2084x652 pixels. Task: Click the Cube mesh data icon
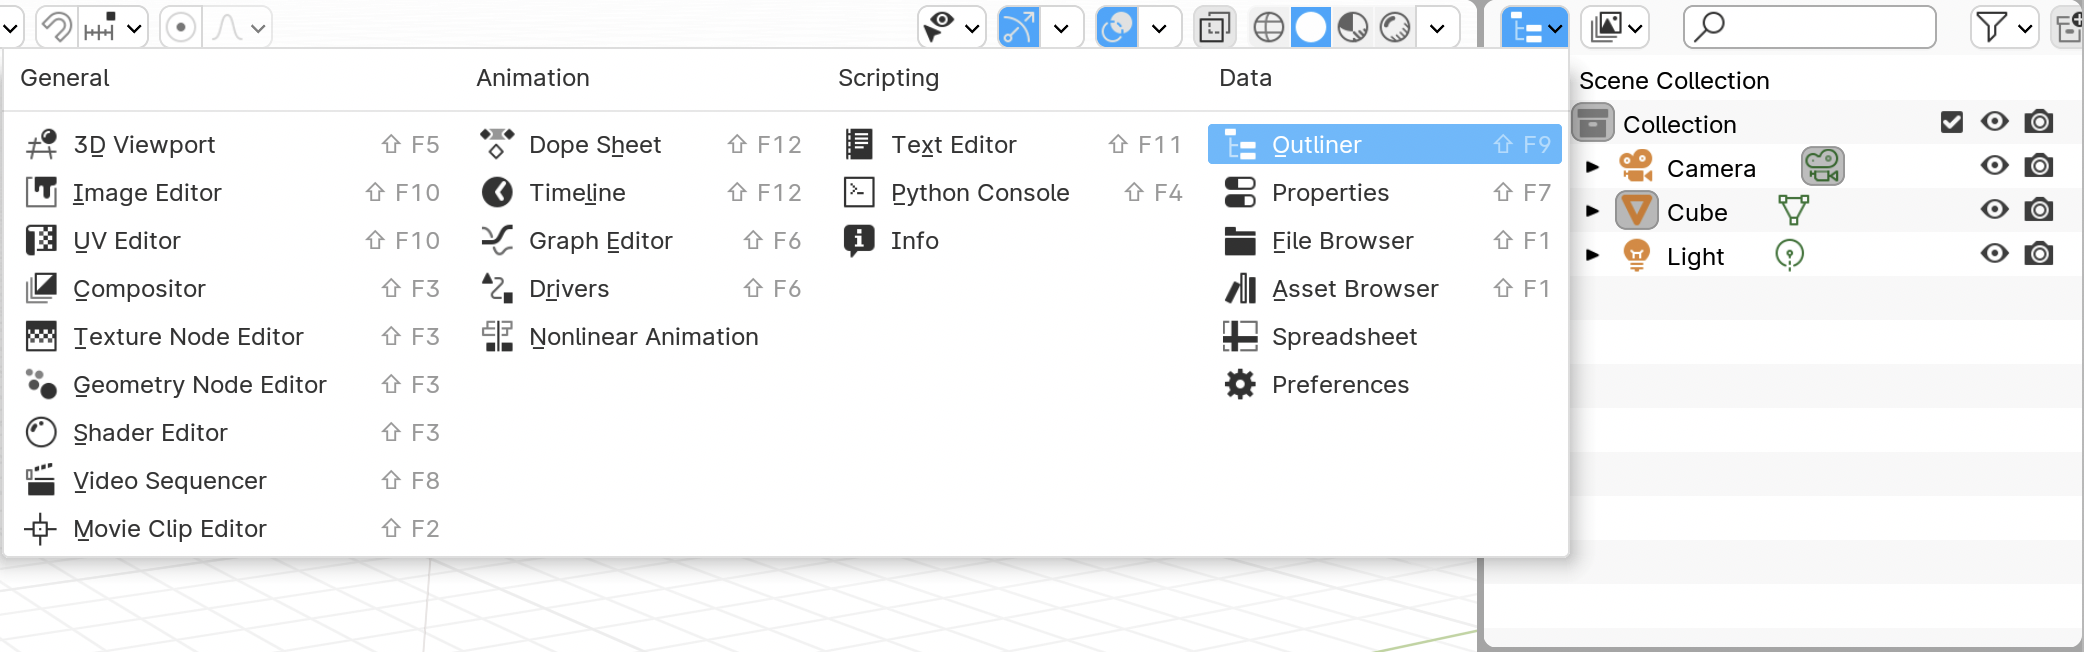click(x=1793, y=210)
